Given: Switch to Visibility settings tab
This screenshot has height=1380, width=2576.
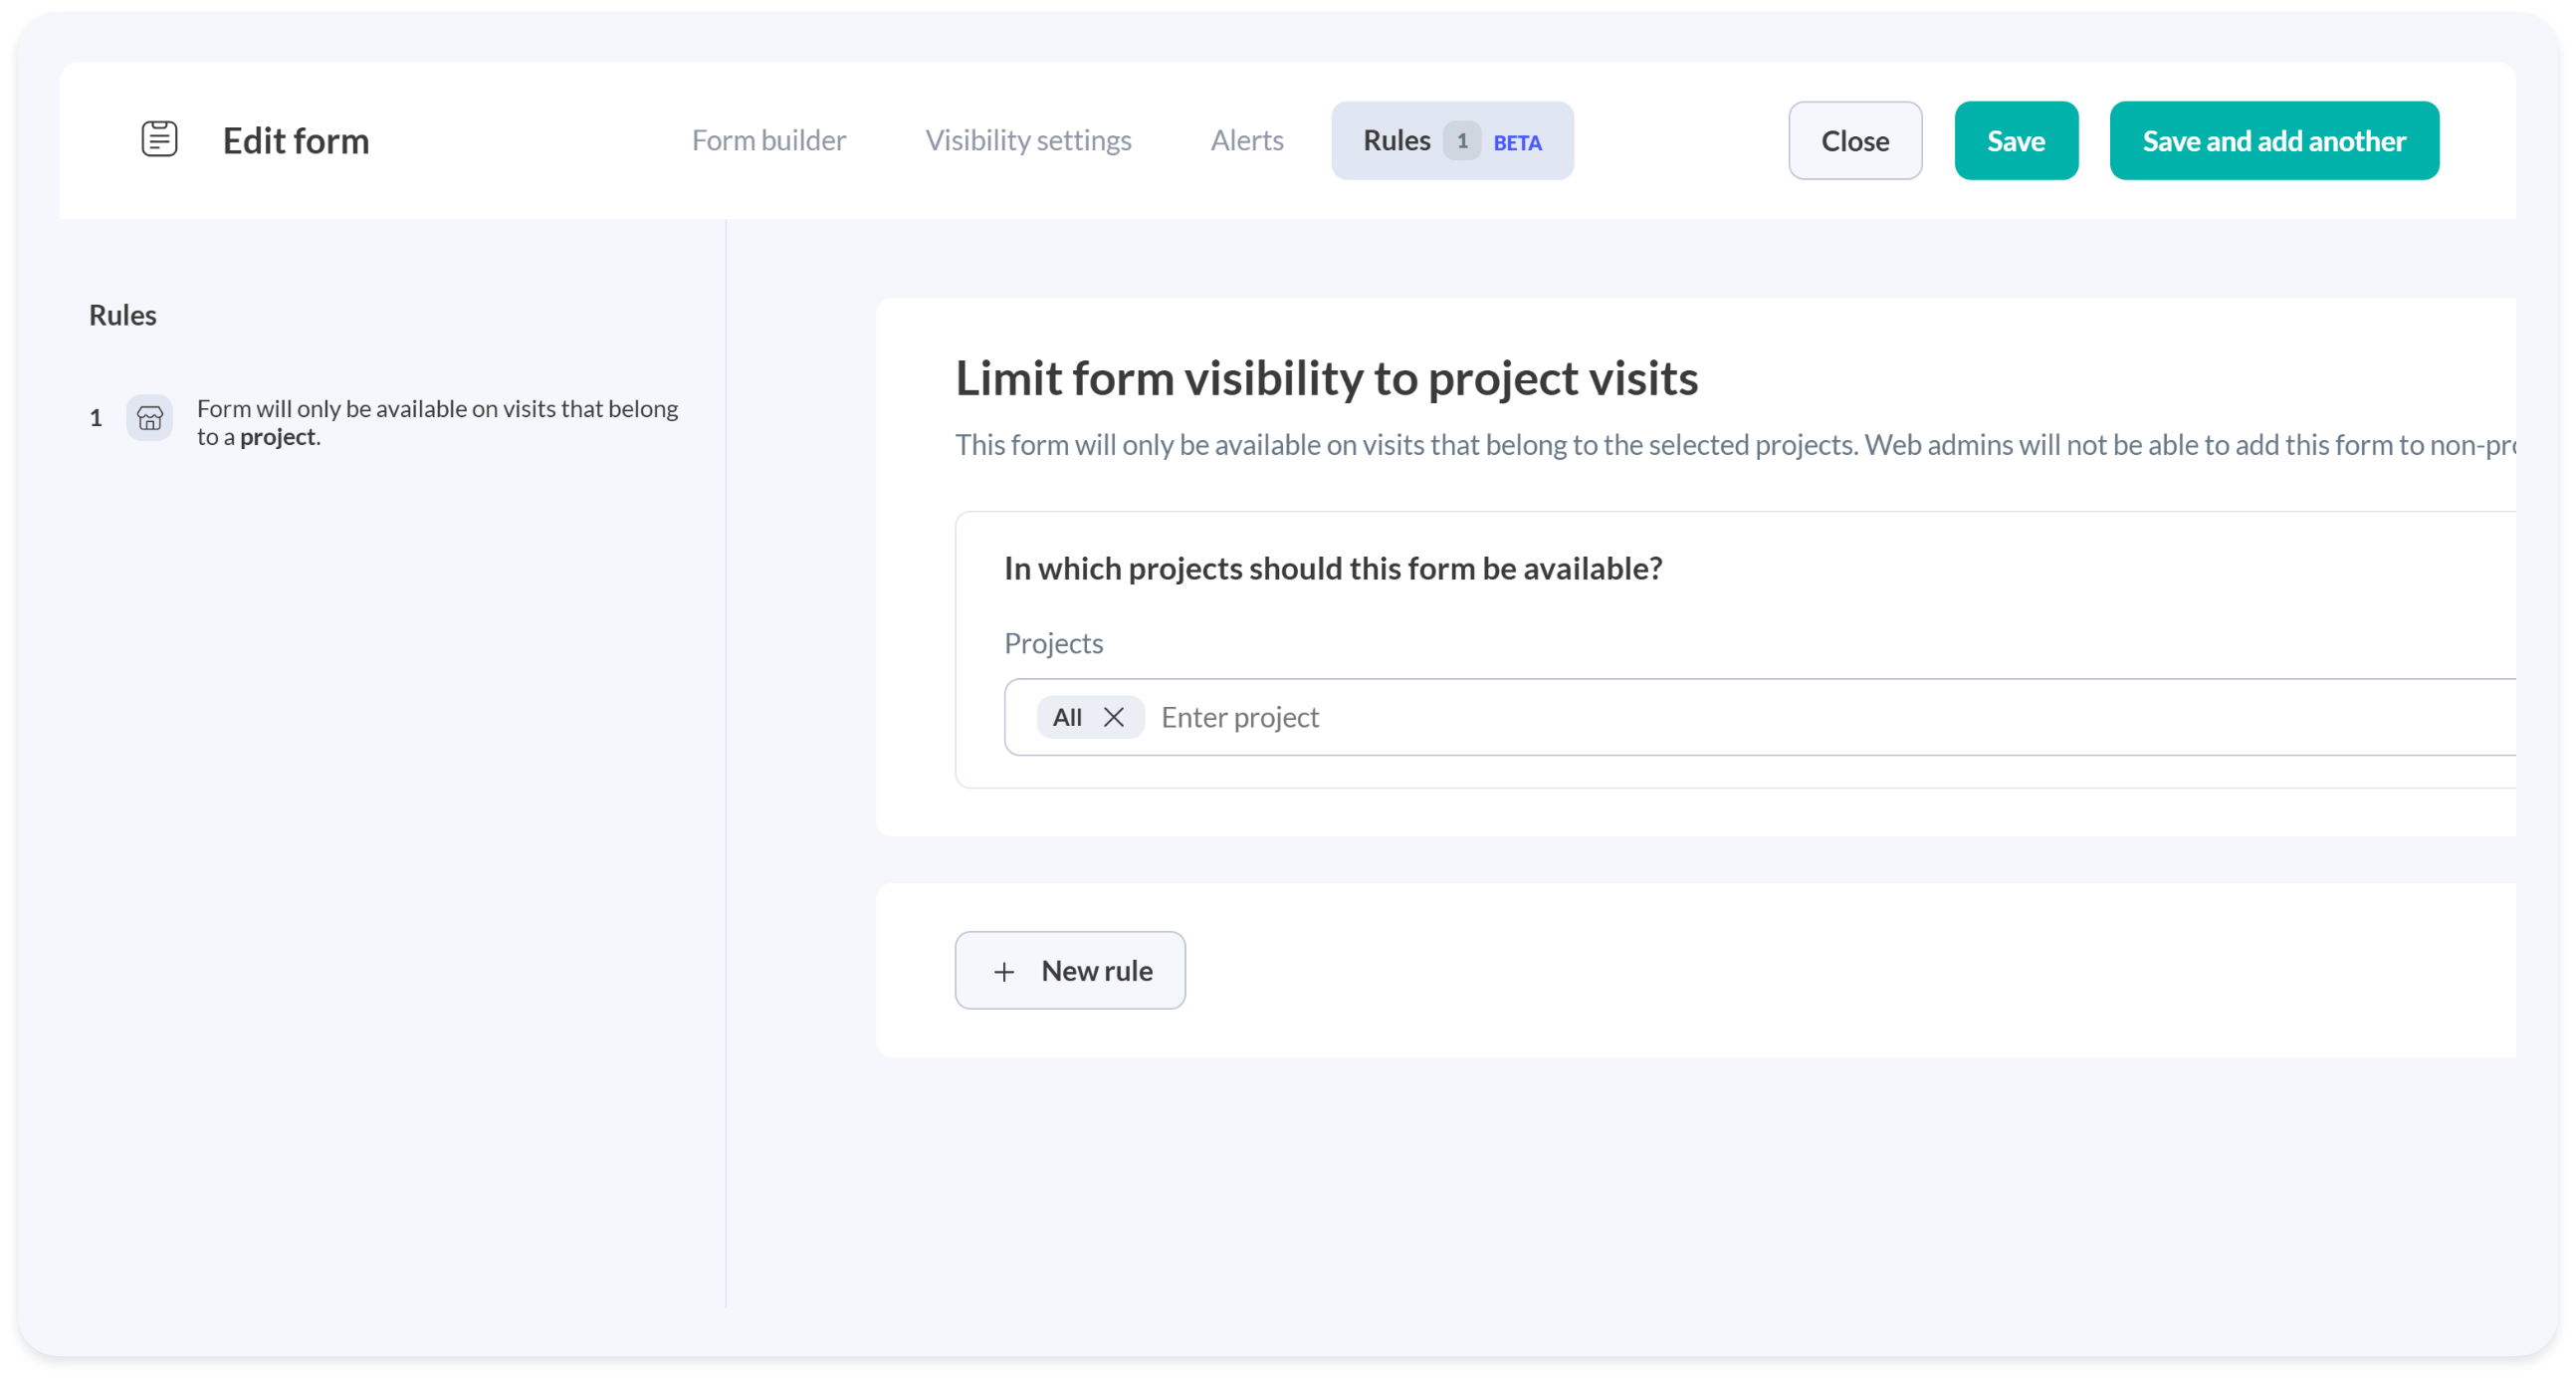Looking at the screenshot, I should [1028, 140].
